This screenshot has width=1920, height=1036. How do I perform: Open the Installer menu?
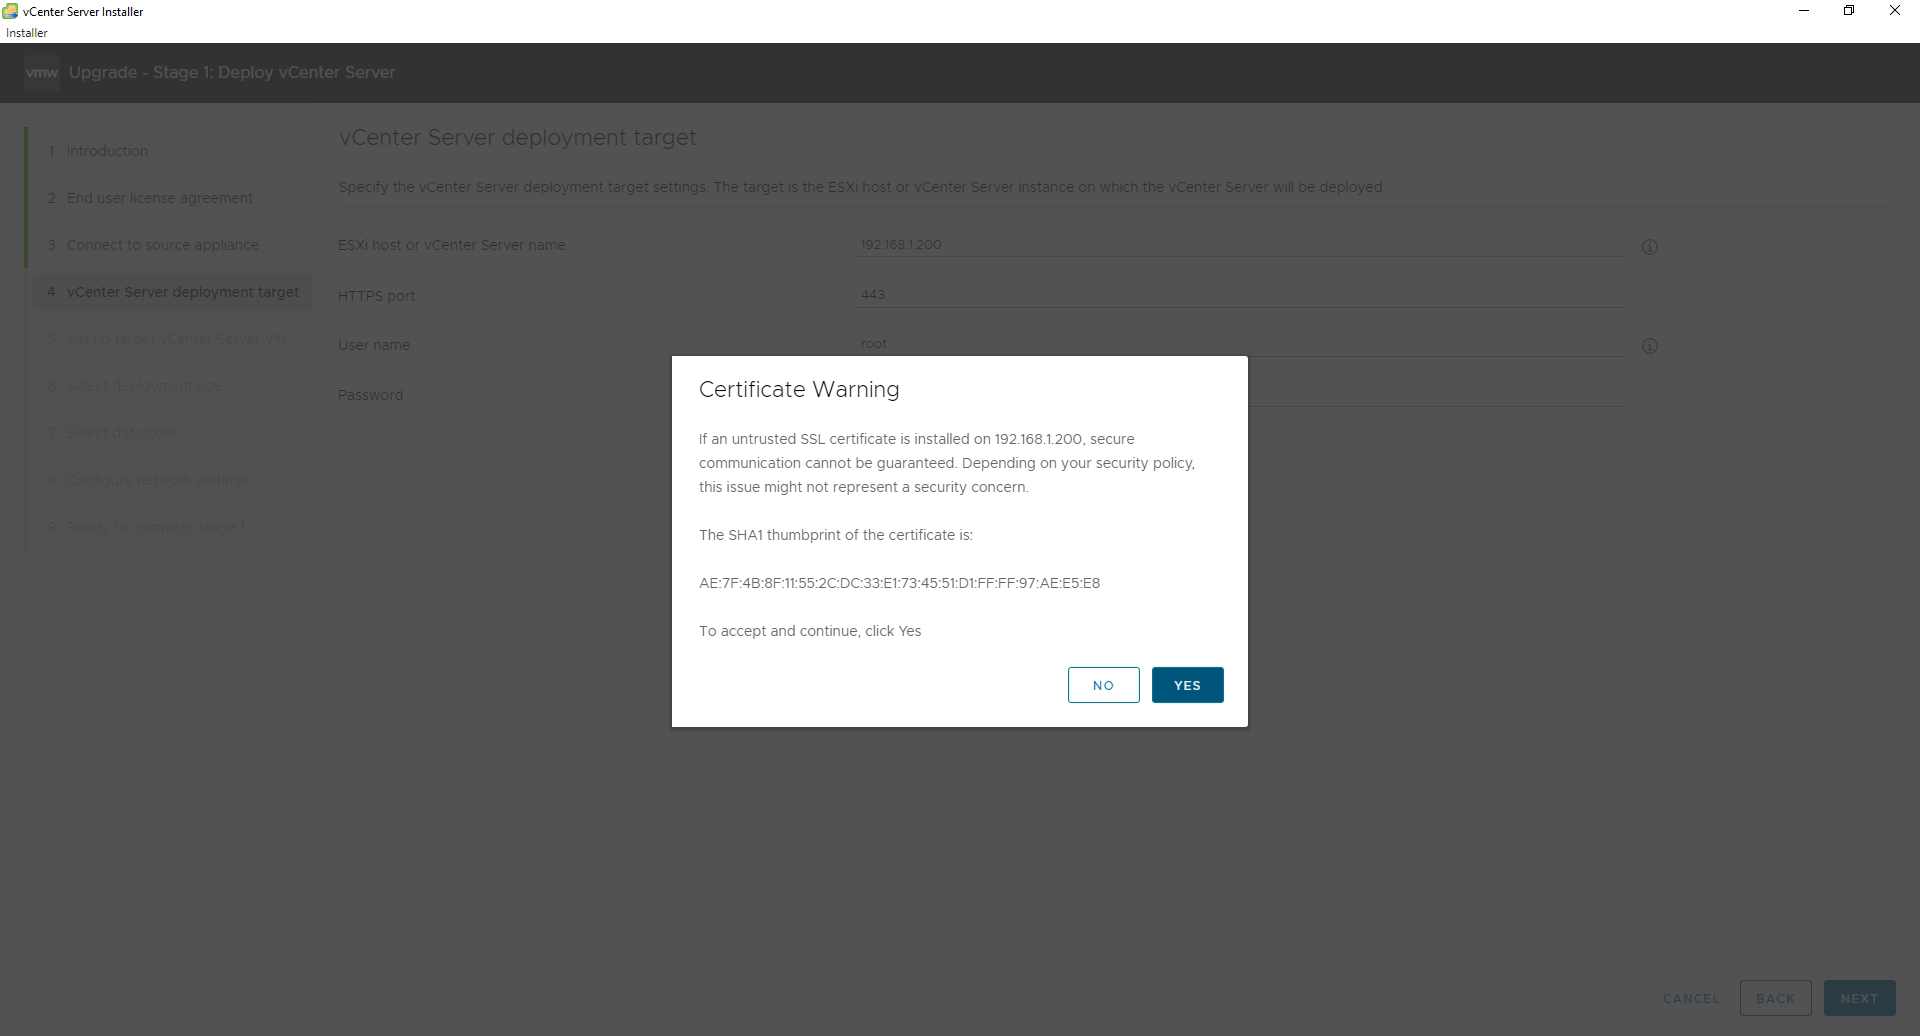coord(27,33)
